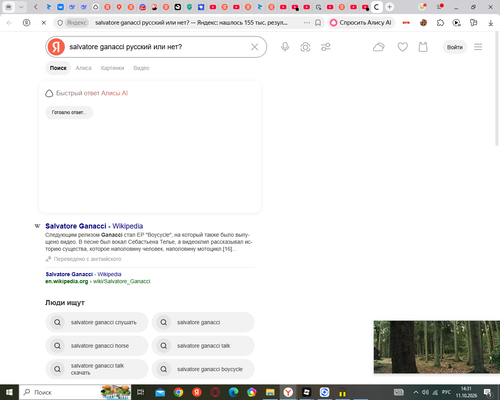Screen dimensions: 500x400
Task: Select suggestion salvatore ganacci talk скачать
Action: pyautogui.click(x=97, y=369)
